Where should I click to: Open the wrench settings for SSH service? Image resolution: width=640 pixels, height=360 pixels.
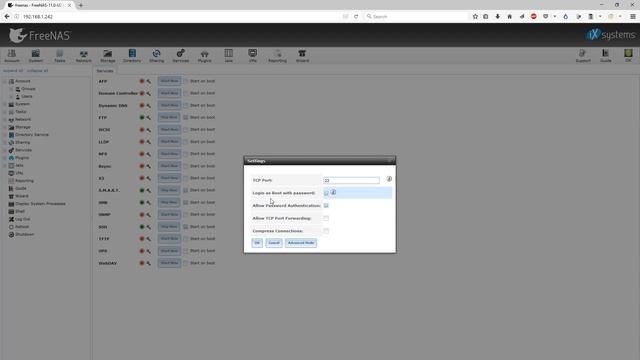pos(149,227)
